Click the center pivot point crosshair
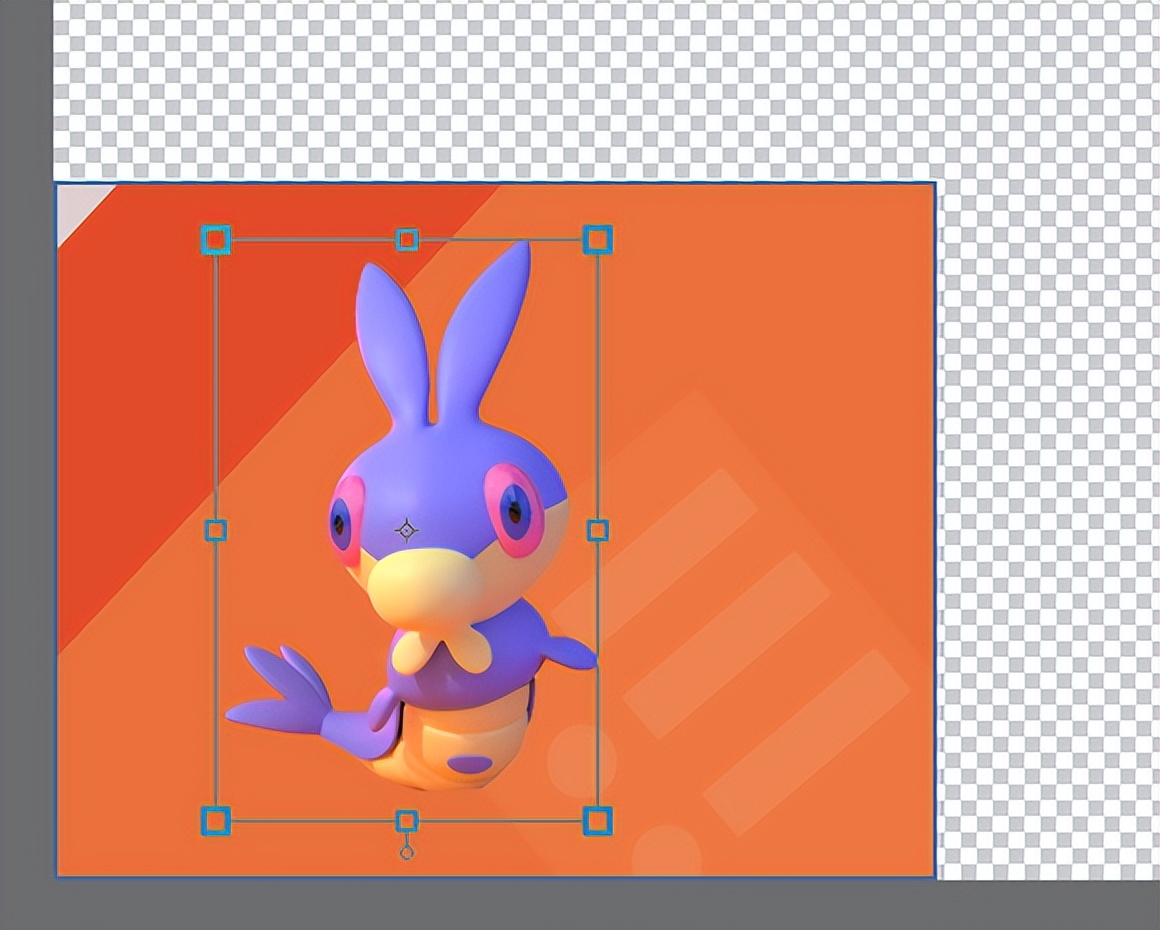The height and width of the screenshot is (930, 1160). tap(407, 530)
